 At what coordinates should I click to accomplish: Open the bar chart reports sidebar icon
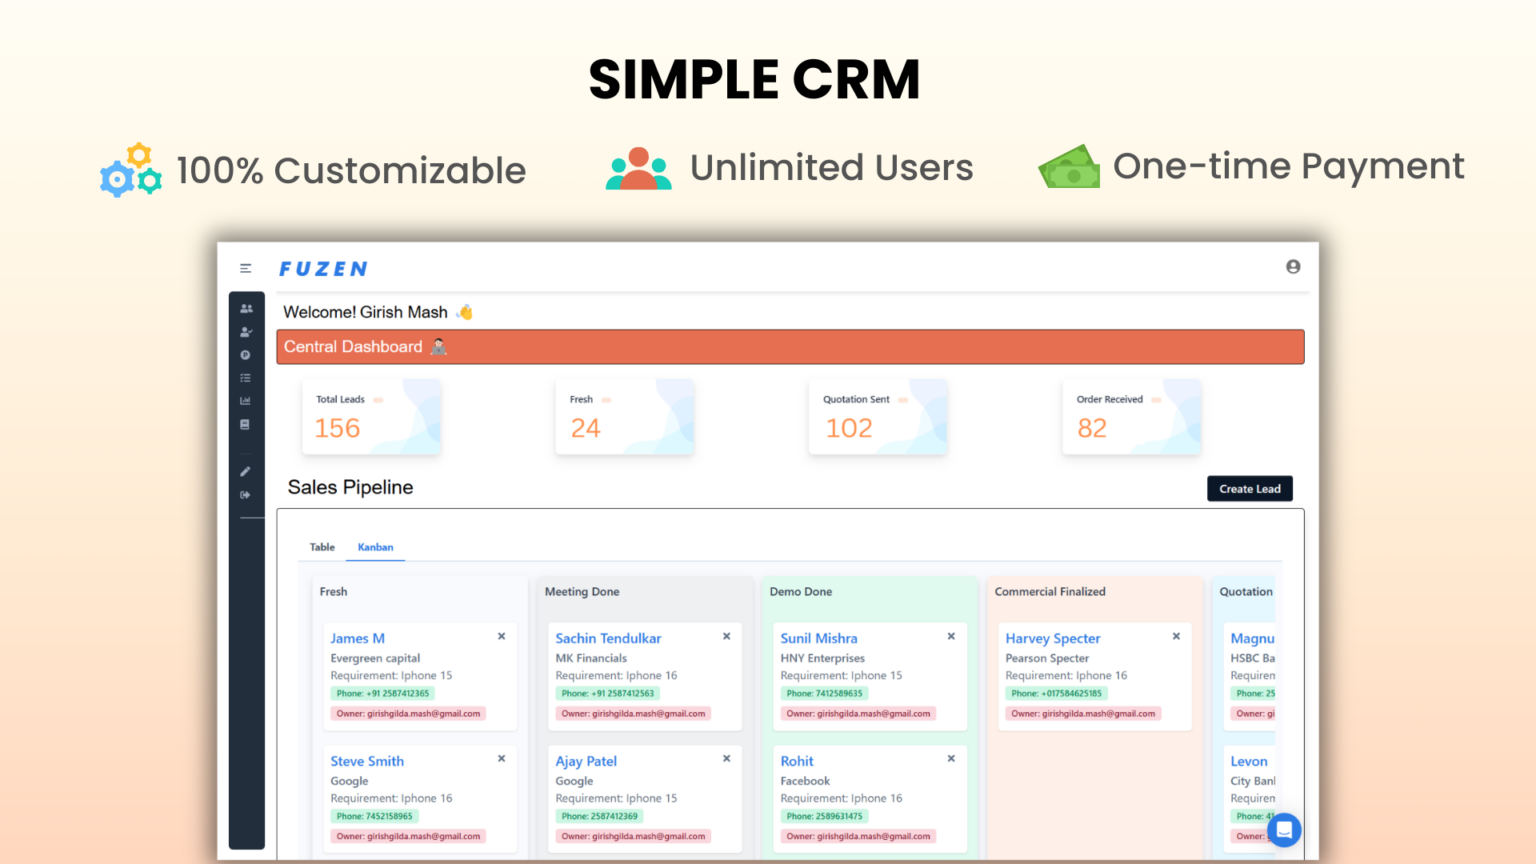click(x=245, y=401)
